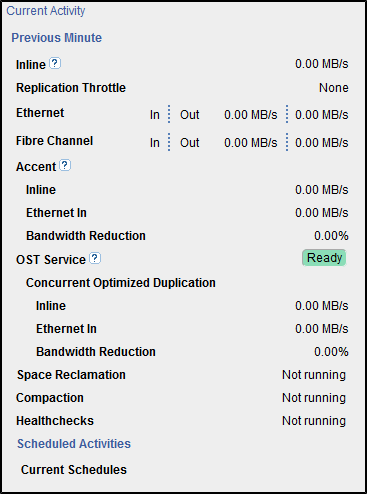This screenshot has height=494, width=367.
Task: Select the Accent Bandwidth Reduction percentage value
Action: (x=331, y=236)
